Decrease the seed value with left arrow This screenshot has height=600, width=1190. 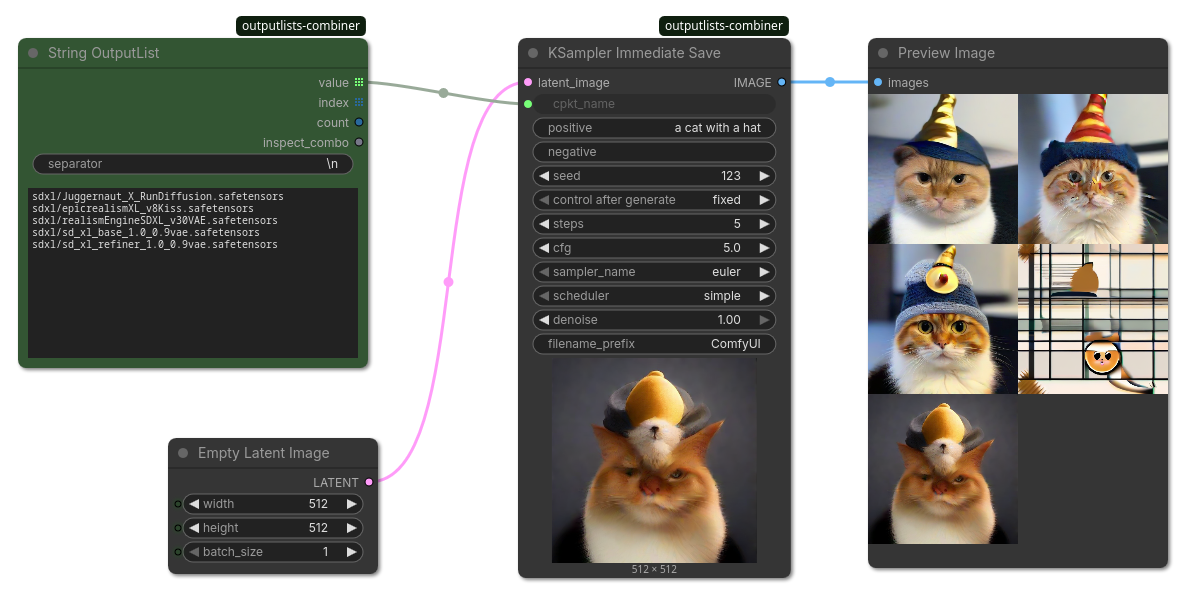click(x=543, y=176)
